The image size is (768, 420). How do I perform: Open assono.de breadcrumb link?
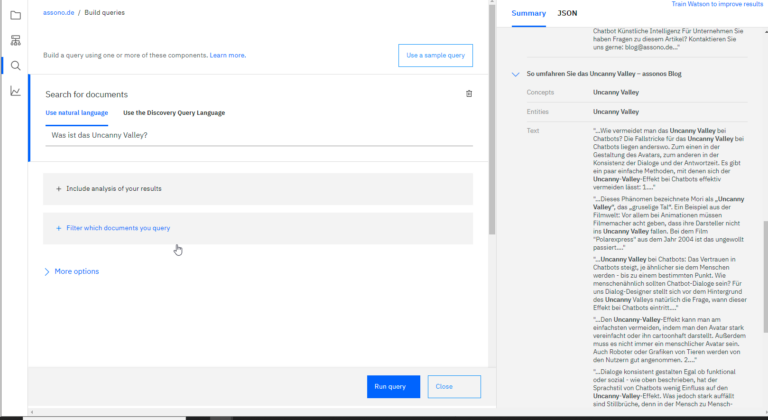click(58, 13)
